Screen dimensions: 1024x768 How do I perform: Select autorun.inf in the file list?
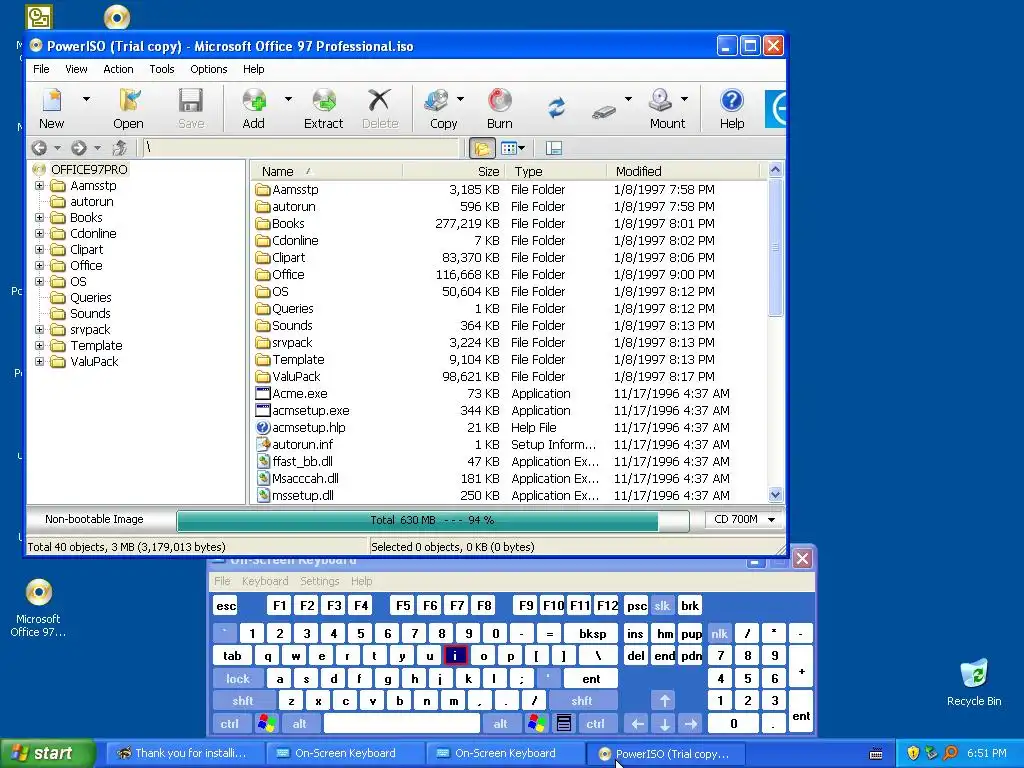coord(302,444)
